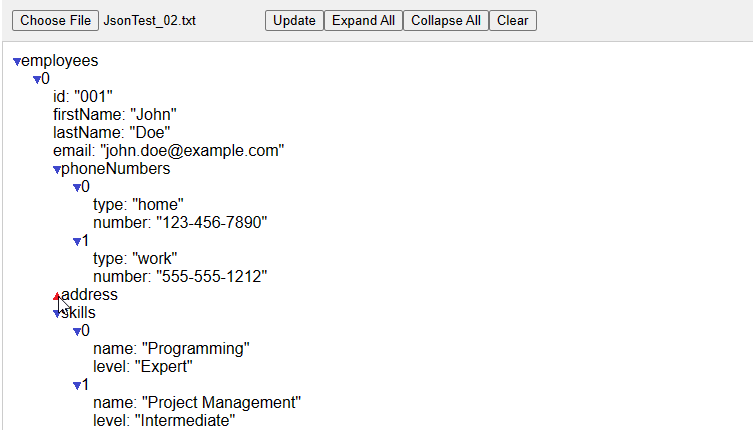
Task: Click the Collapse All button
Action: coord(446,21)
